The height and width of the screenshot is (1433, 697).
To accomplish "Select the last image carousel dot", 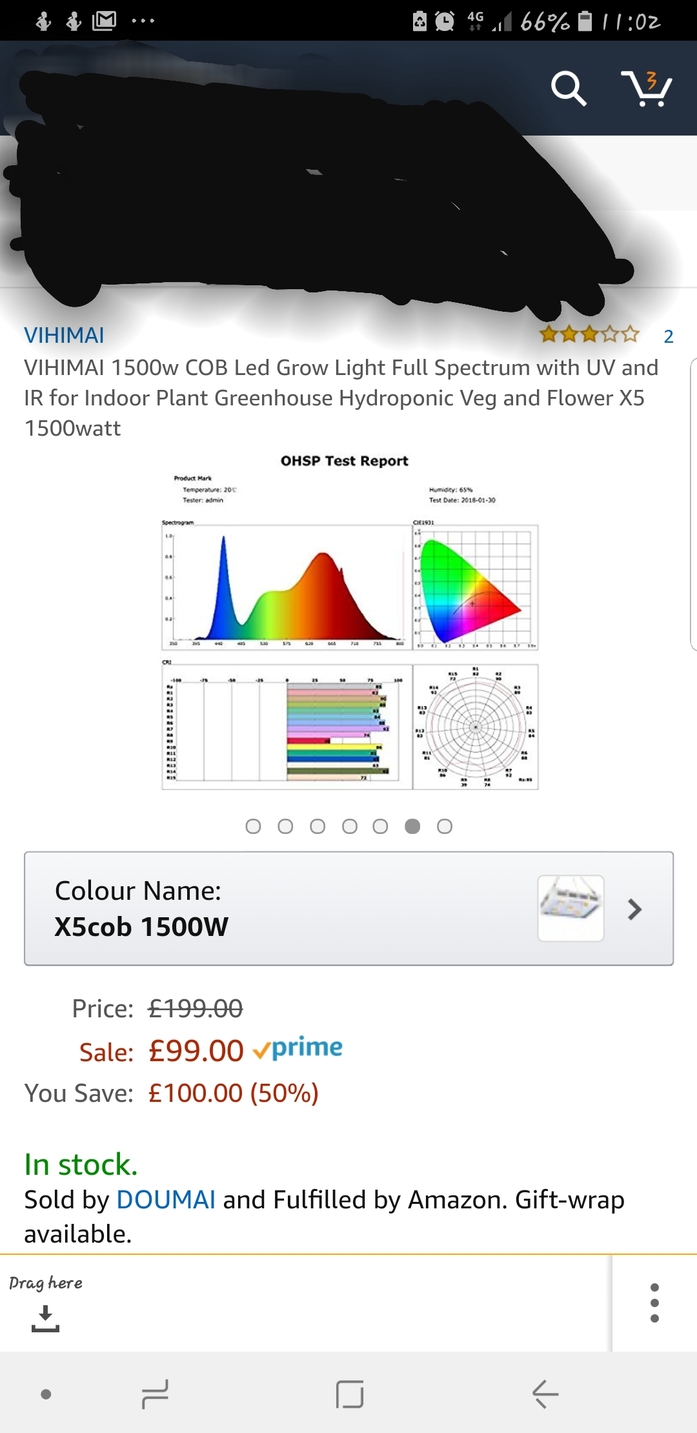I will tap(445, 826).
